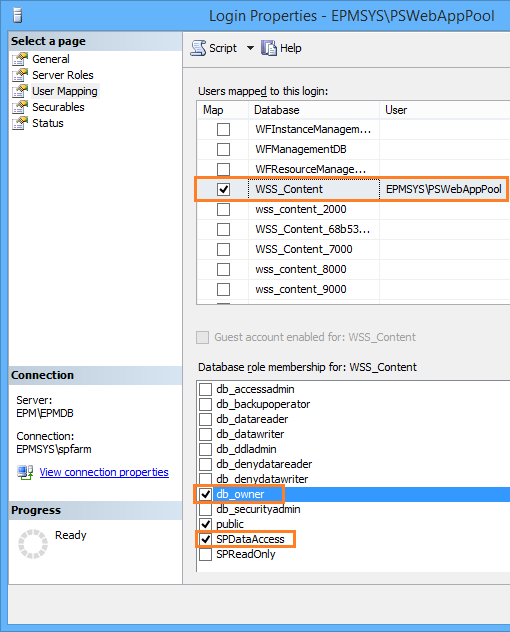Open the Script dropdown arrow
The height and width of the screenshot is (632, 510).
(250, 48)
